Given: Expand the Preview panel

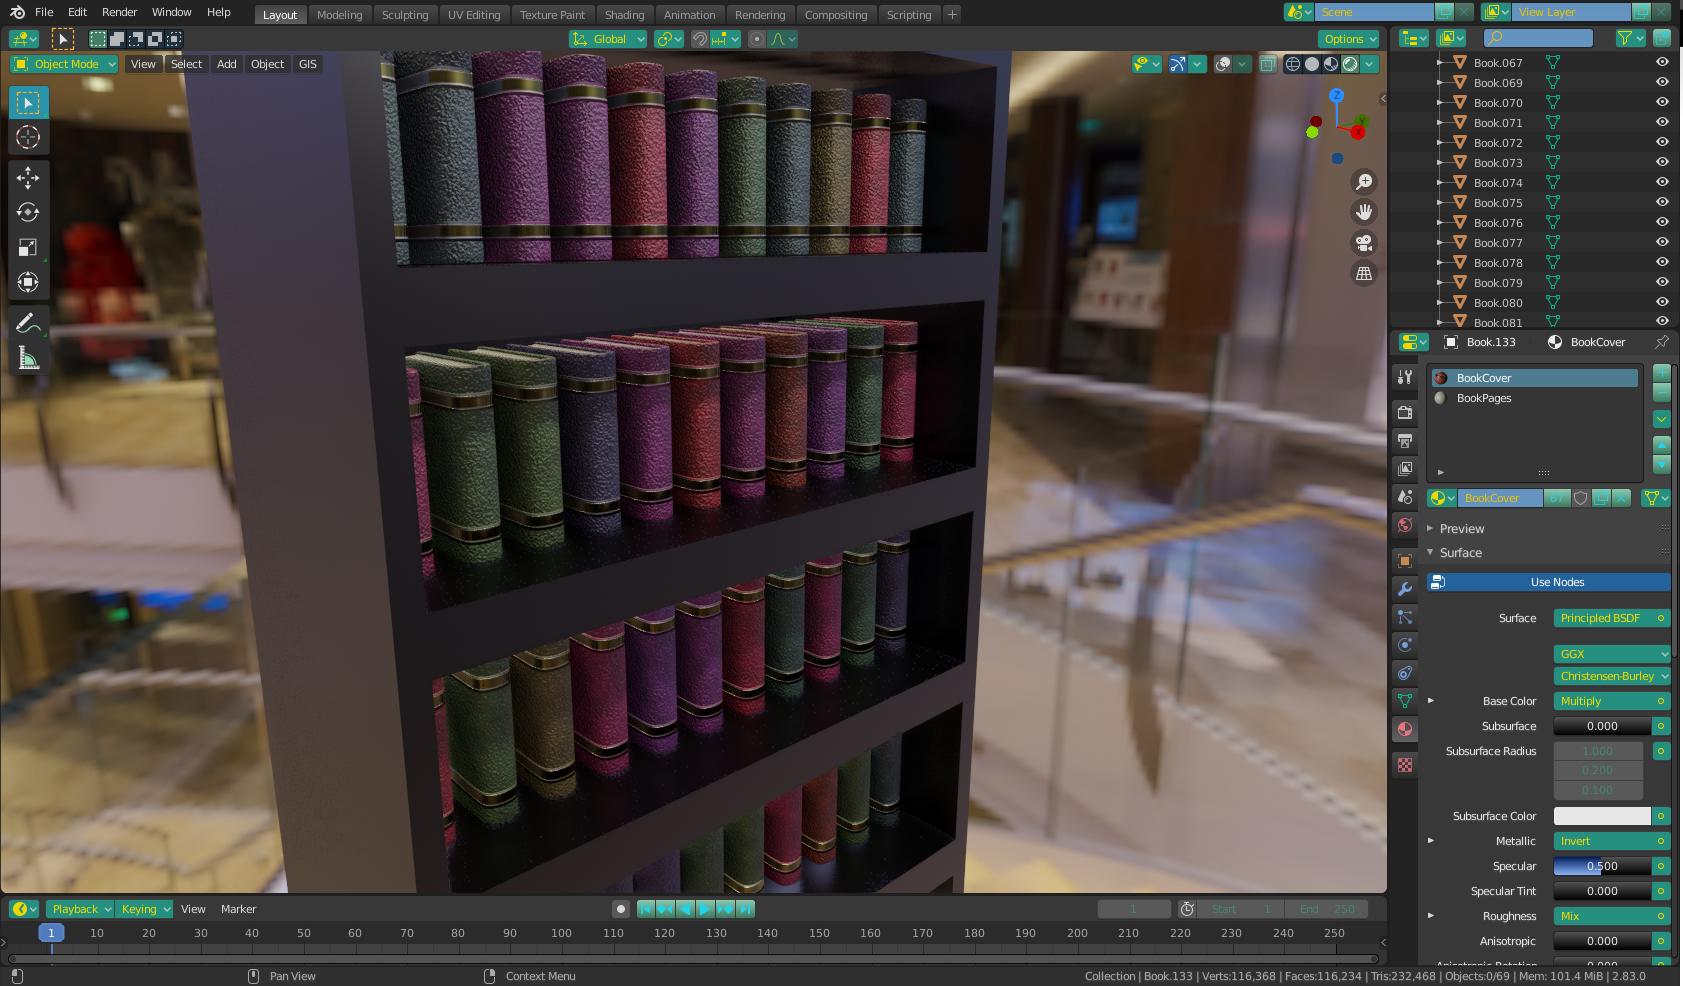Looking at the screenshot, I should click(1461, 528).
